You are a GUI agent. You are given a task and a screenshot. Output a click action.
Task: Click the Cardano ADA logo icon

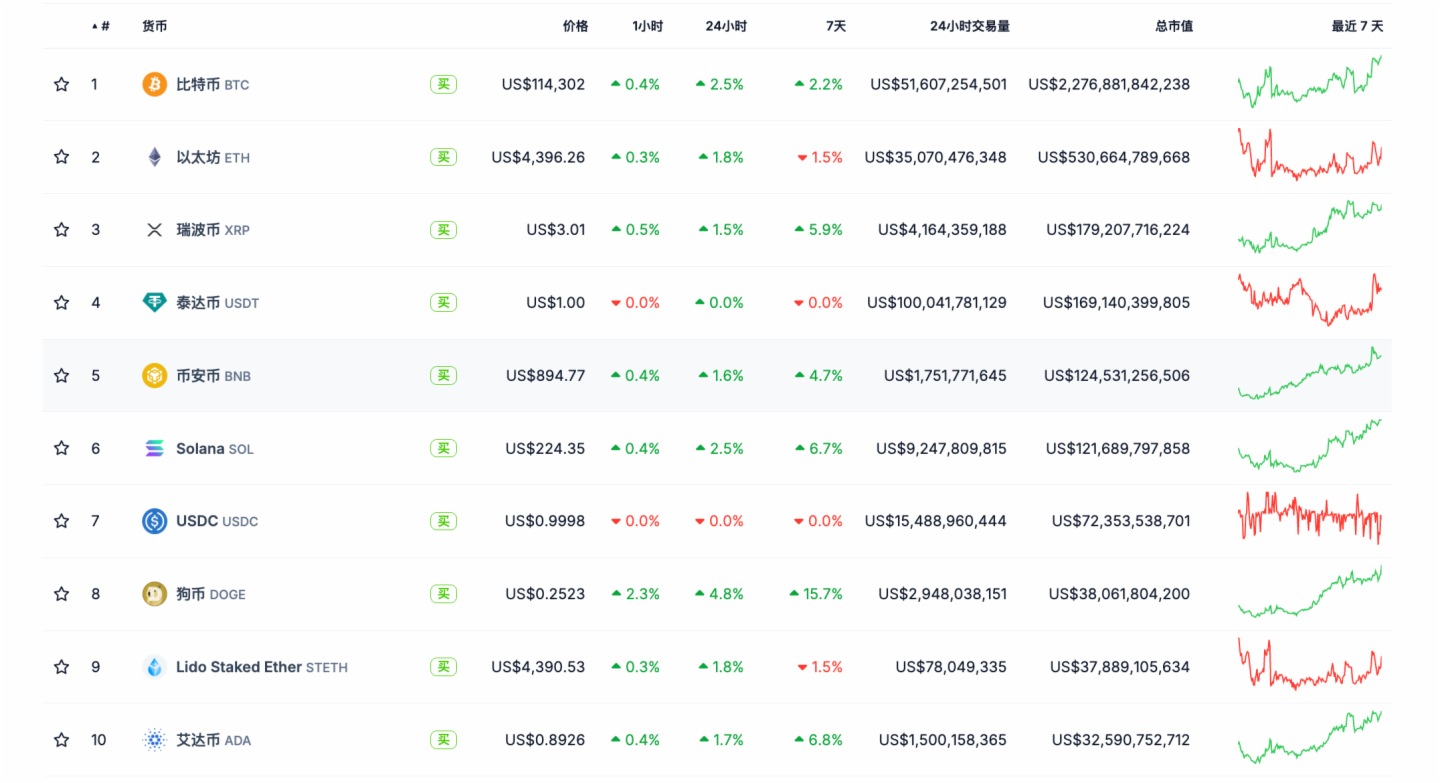click(x=154, y=740)
